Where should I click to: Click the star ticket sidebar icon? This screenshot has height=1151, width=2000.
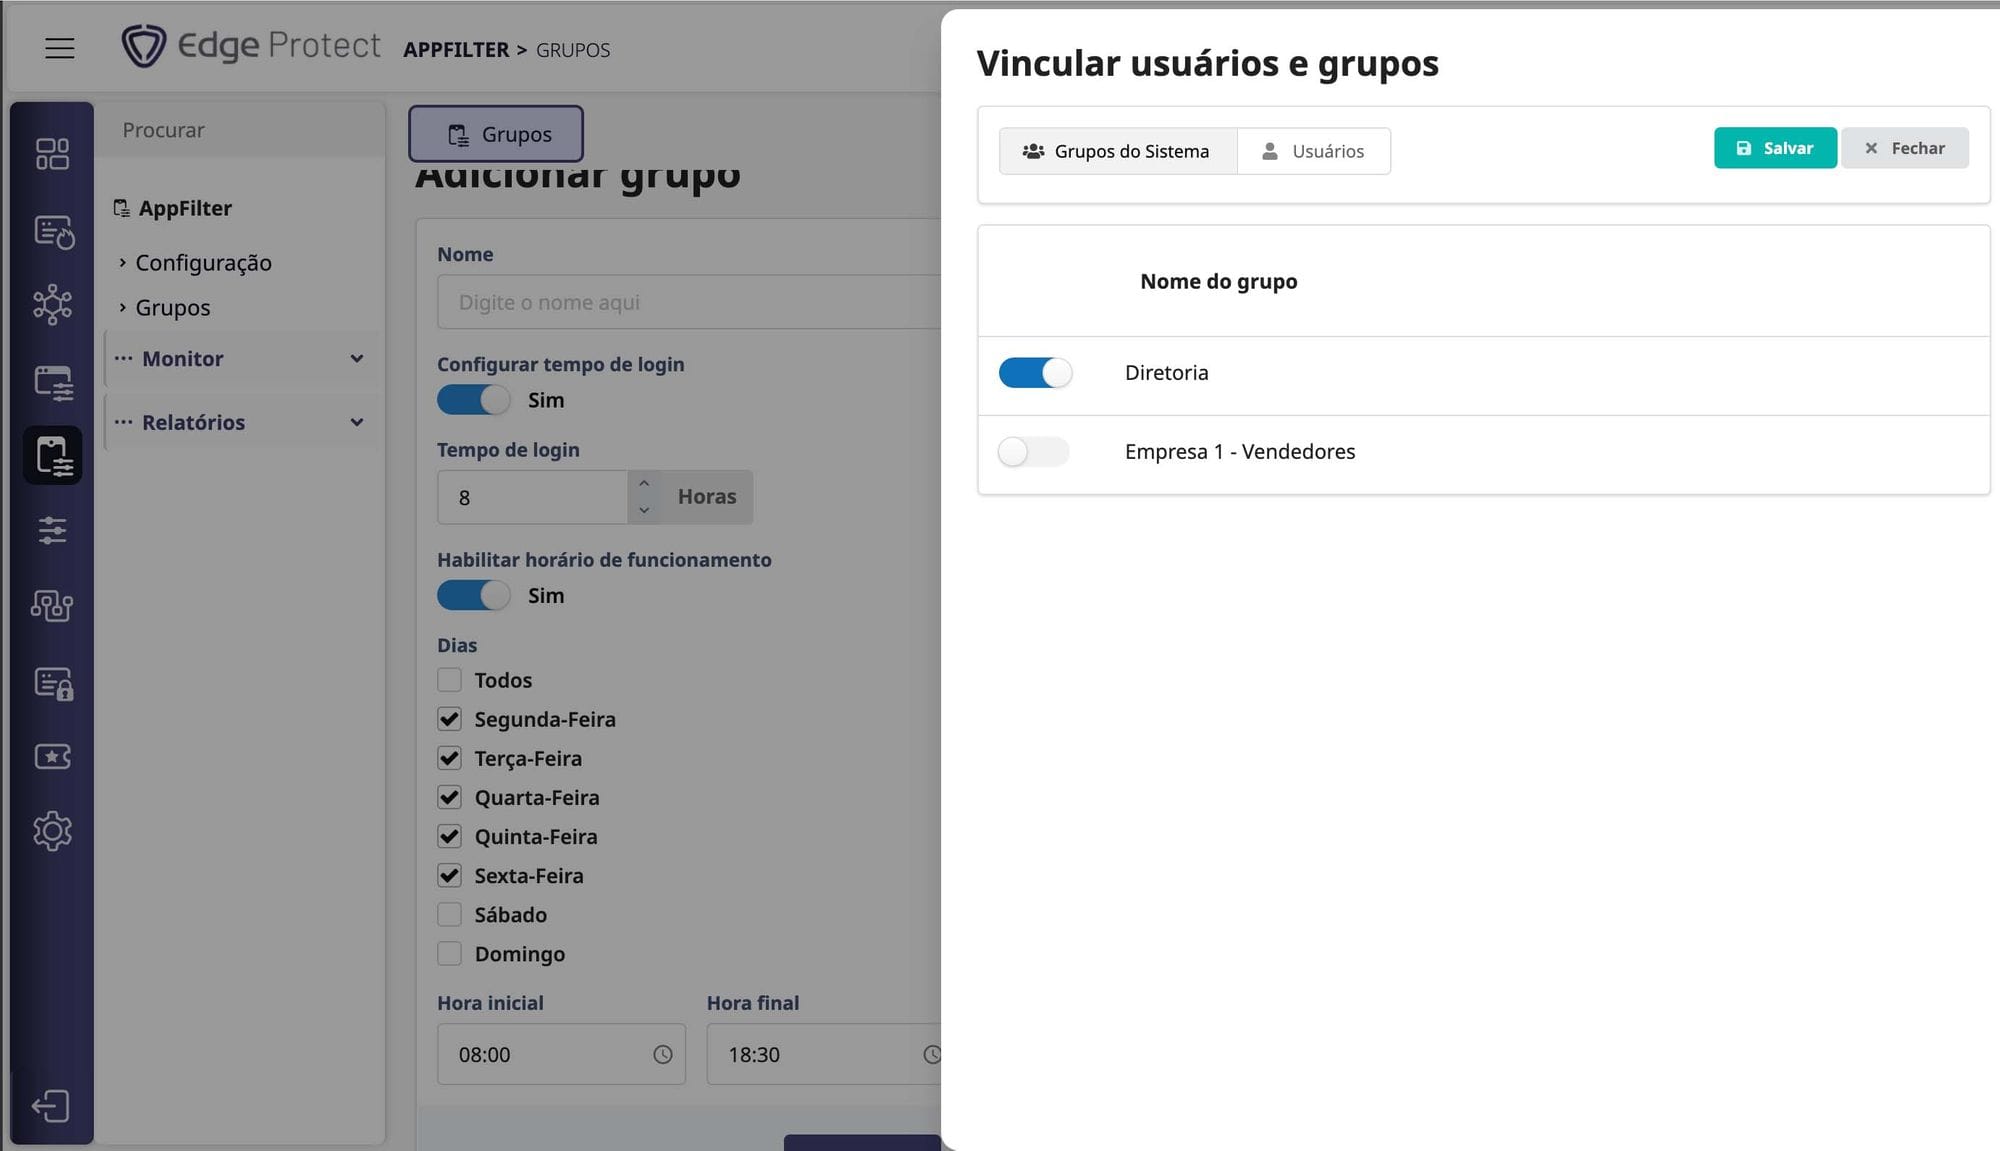pyautogui.click(x=52, y=756)
